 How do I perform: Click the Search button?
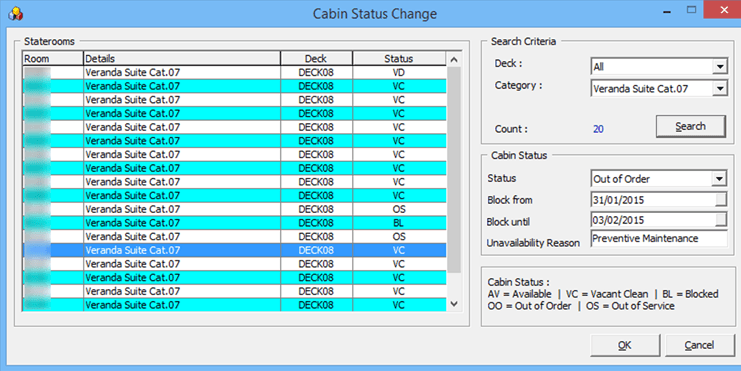[690, 126]
